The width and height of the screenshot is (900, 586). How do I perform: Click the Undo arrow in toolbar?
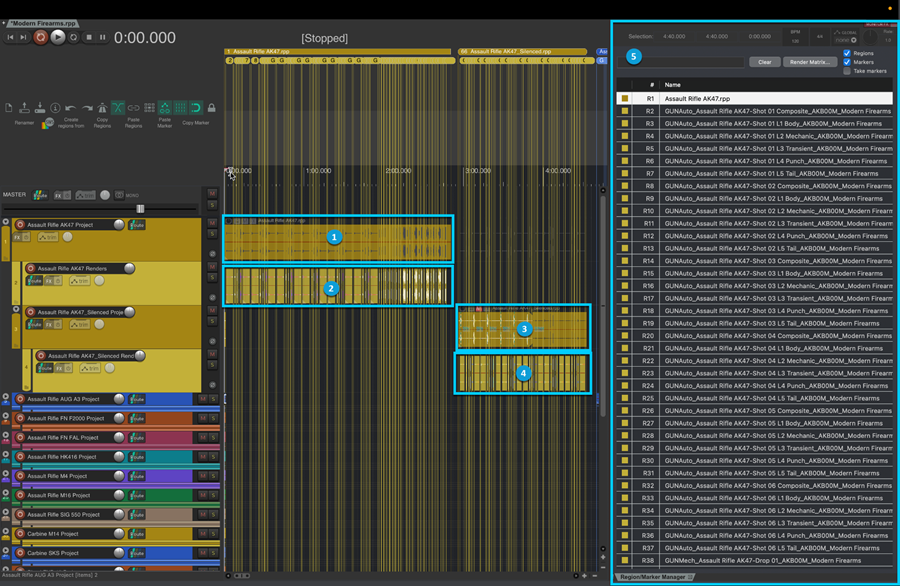click(70, 108)
